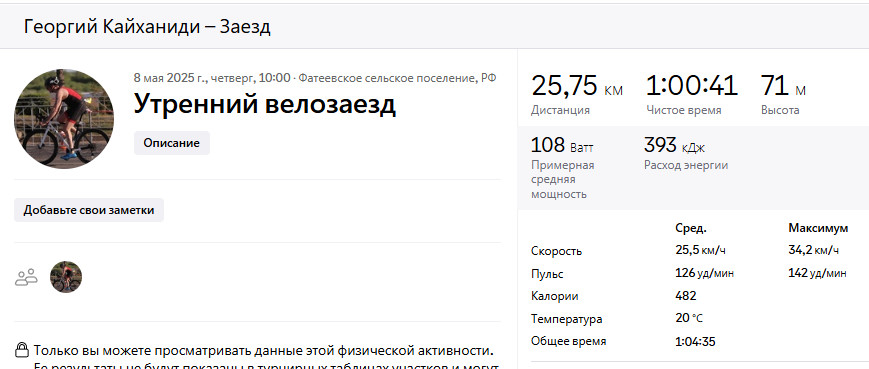The height and width of the screenshot is (369, 869).
Task: Click the Скорость row label
Action: [556, 251]
